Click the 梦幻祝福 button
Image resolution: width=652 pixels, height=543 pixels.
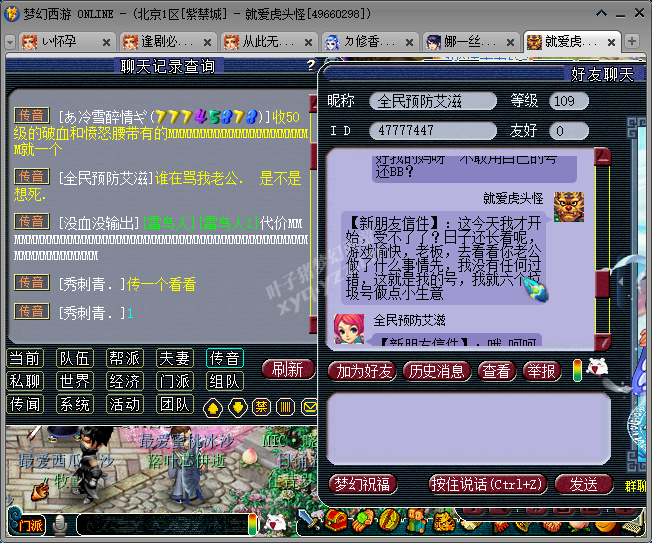[x=363, y=484]
